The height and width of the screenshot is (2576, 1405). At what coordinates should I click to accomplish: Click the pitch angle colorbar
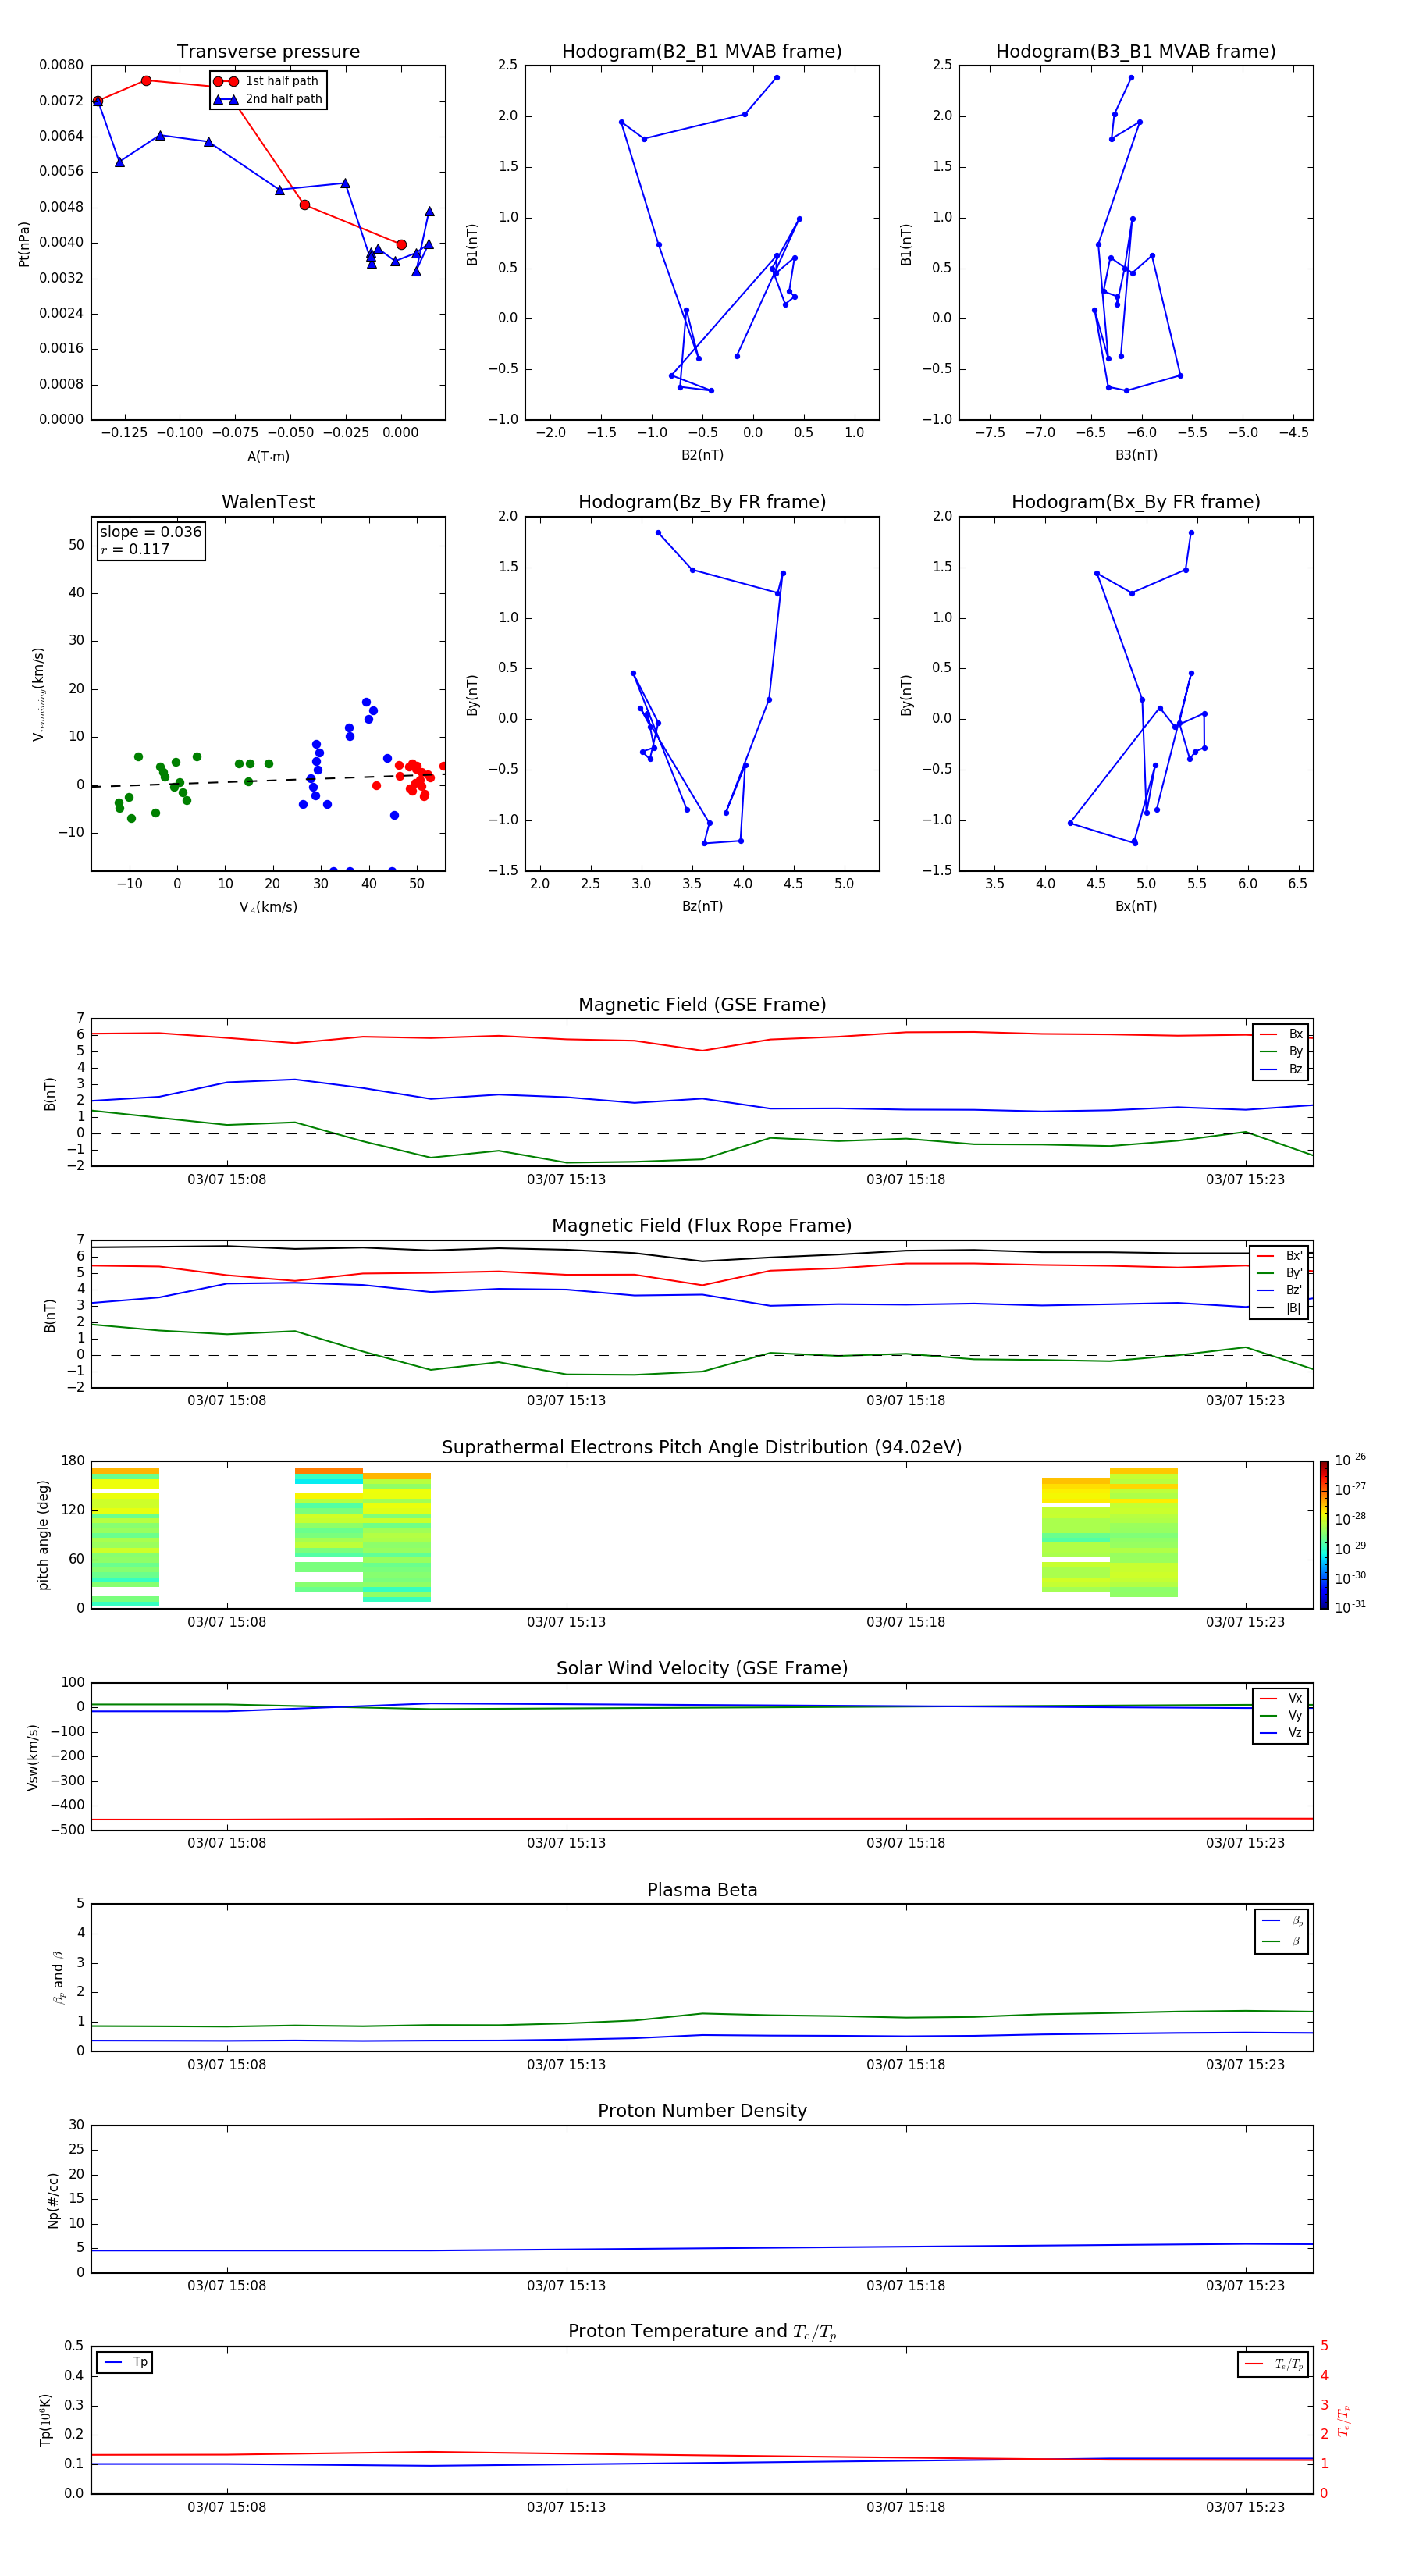click(x=1324, y=1535)
